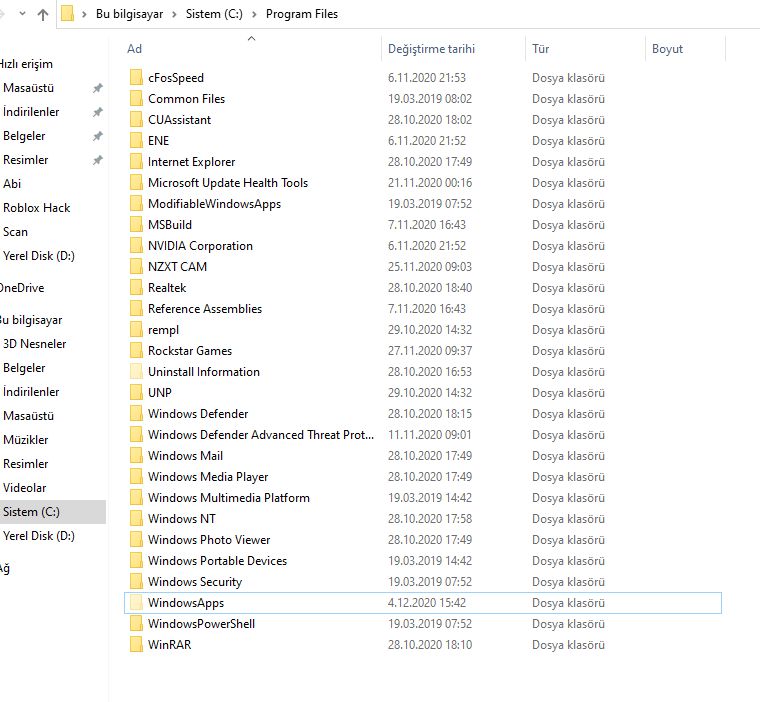Select the NVIDIA Corporation folder icon

(x=136, y=246)
